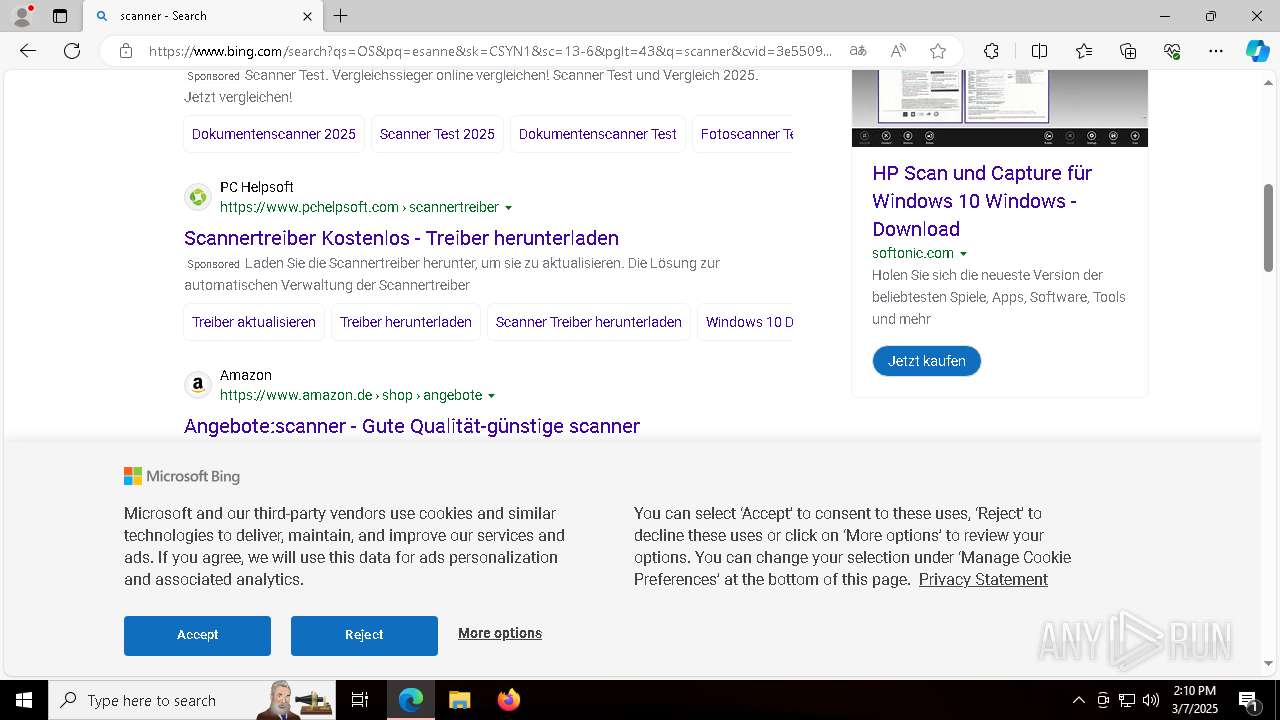Open Microsoft Edge from the taskbar
This screenshot has width=1280, height=720.
coord(411,700)
